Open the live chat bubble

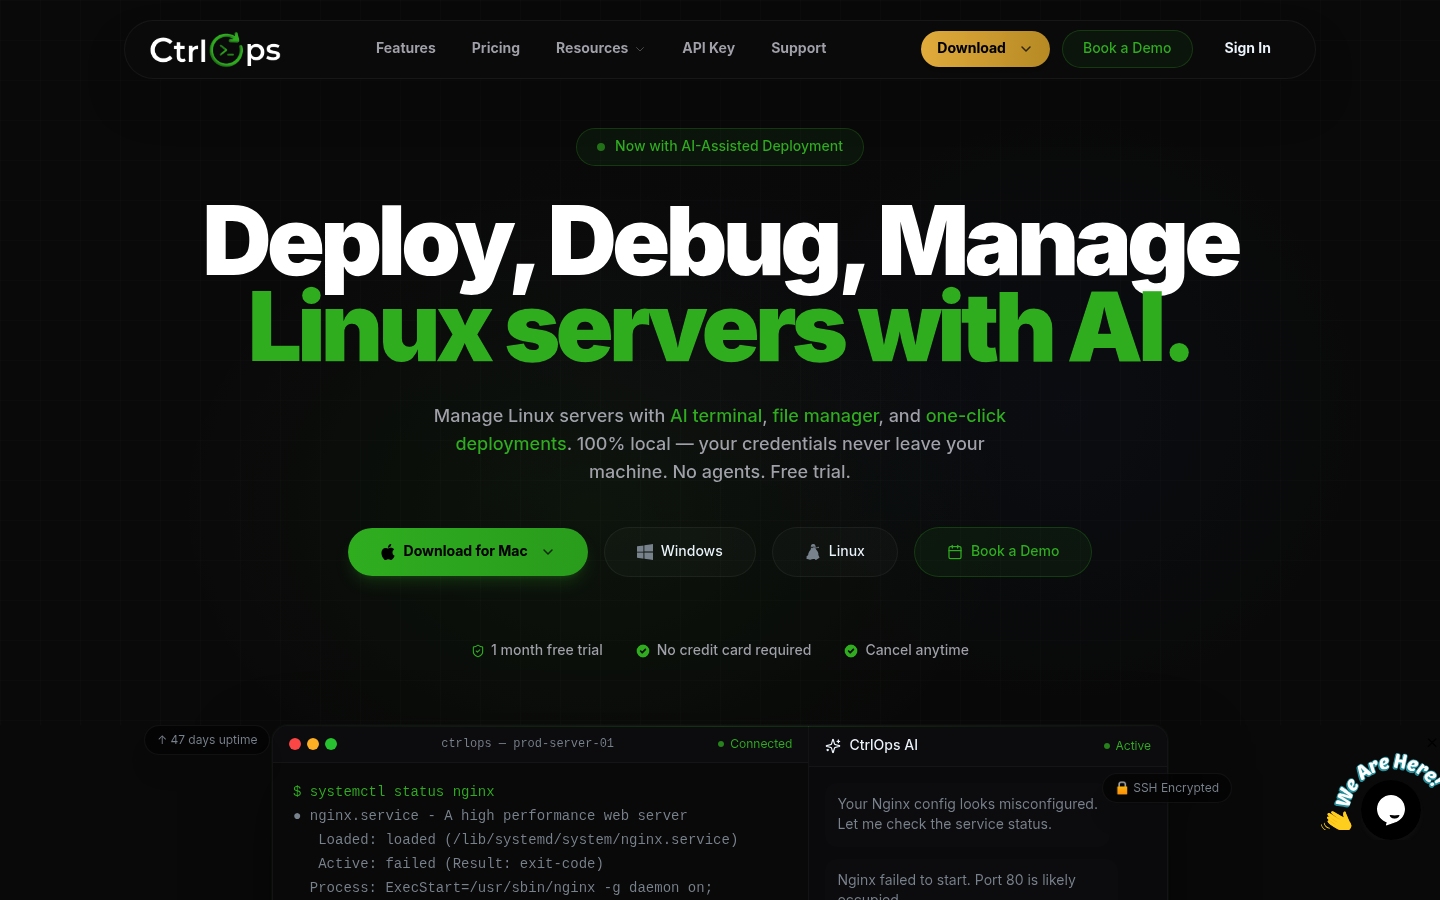1391,810
